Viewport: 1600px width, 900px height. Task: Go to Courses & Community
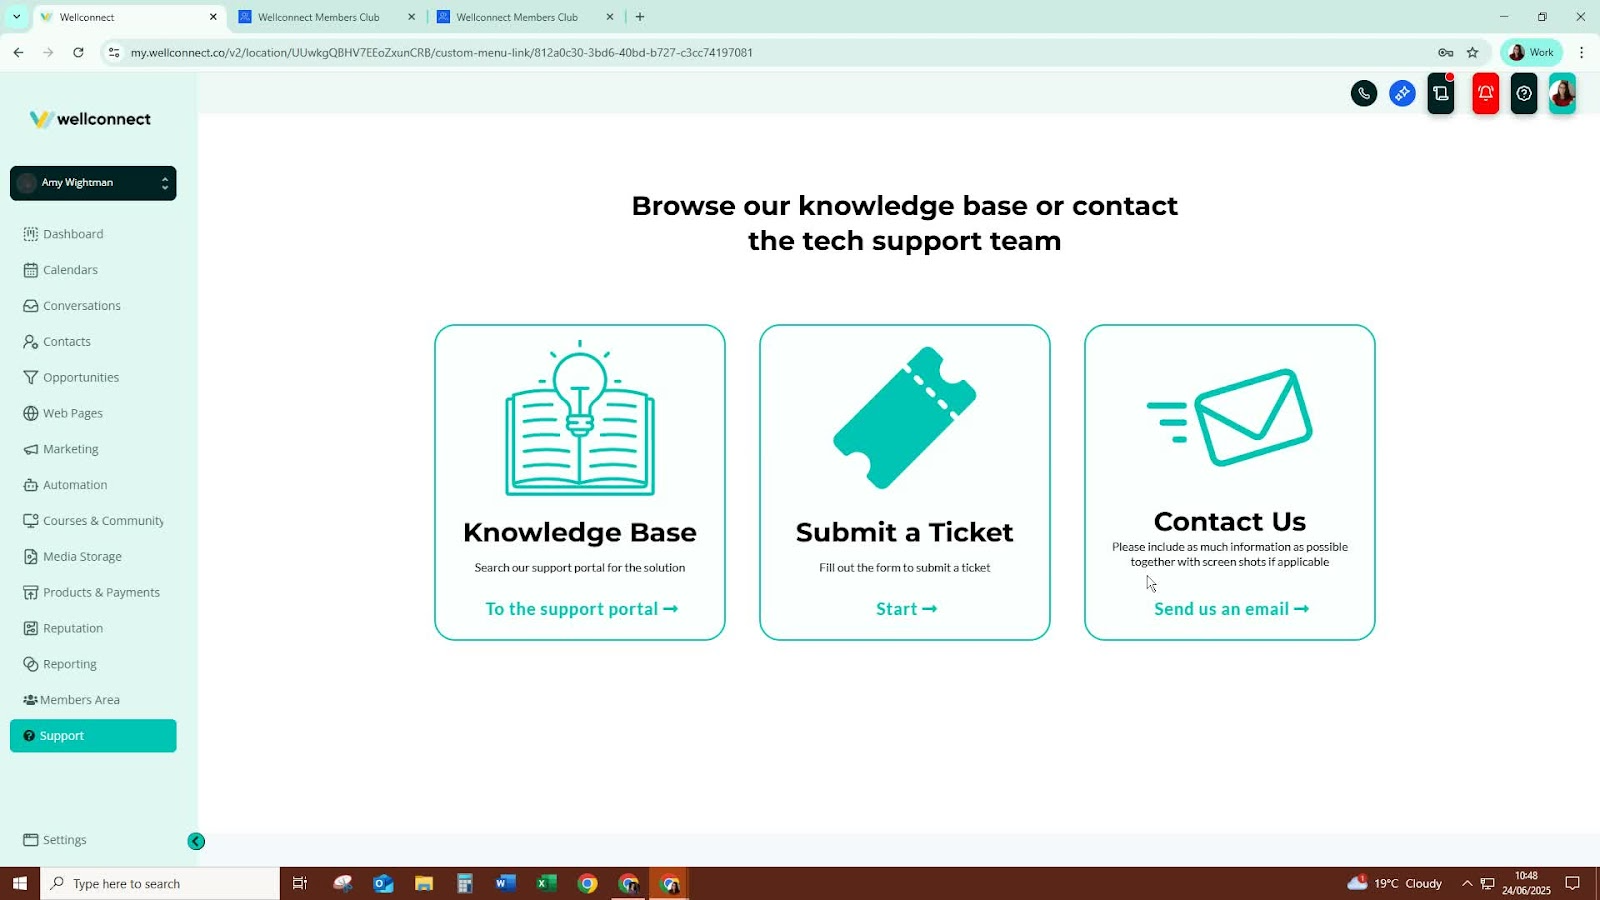tap(94, 521)
